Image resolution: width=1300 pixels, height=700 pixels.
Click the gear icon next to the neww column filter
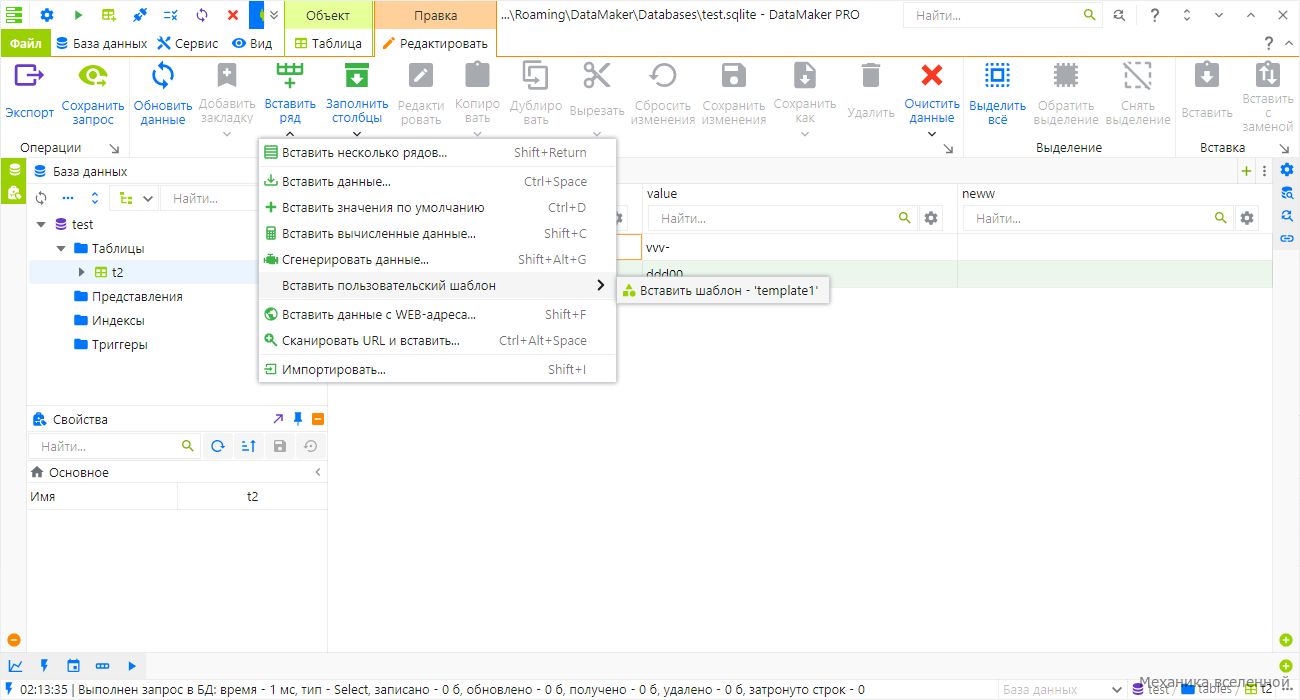click(x=1247, y=218)
